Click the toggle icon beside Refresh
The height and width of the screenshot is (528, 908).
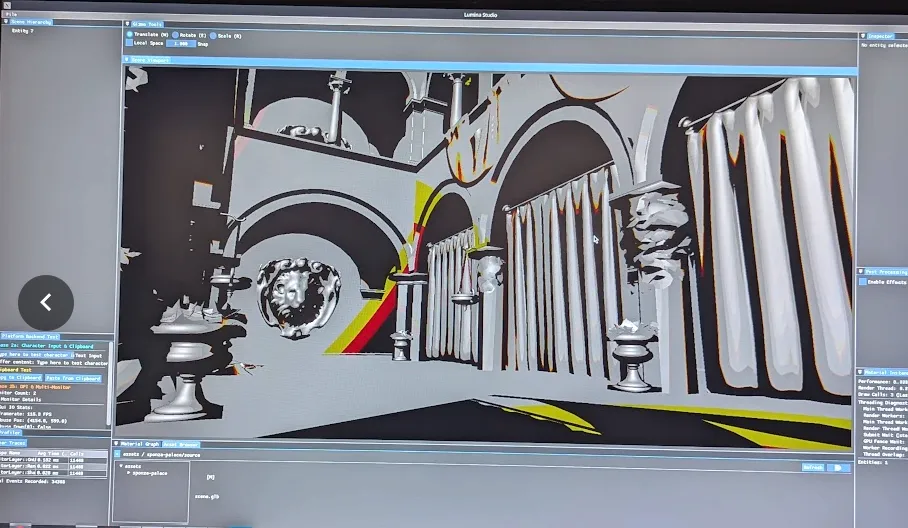pyautogui.click(x=838, y=467)
